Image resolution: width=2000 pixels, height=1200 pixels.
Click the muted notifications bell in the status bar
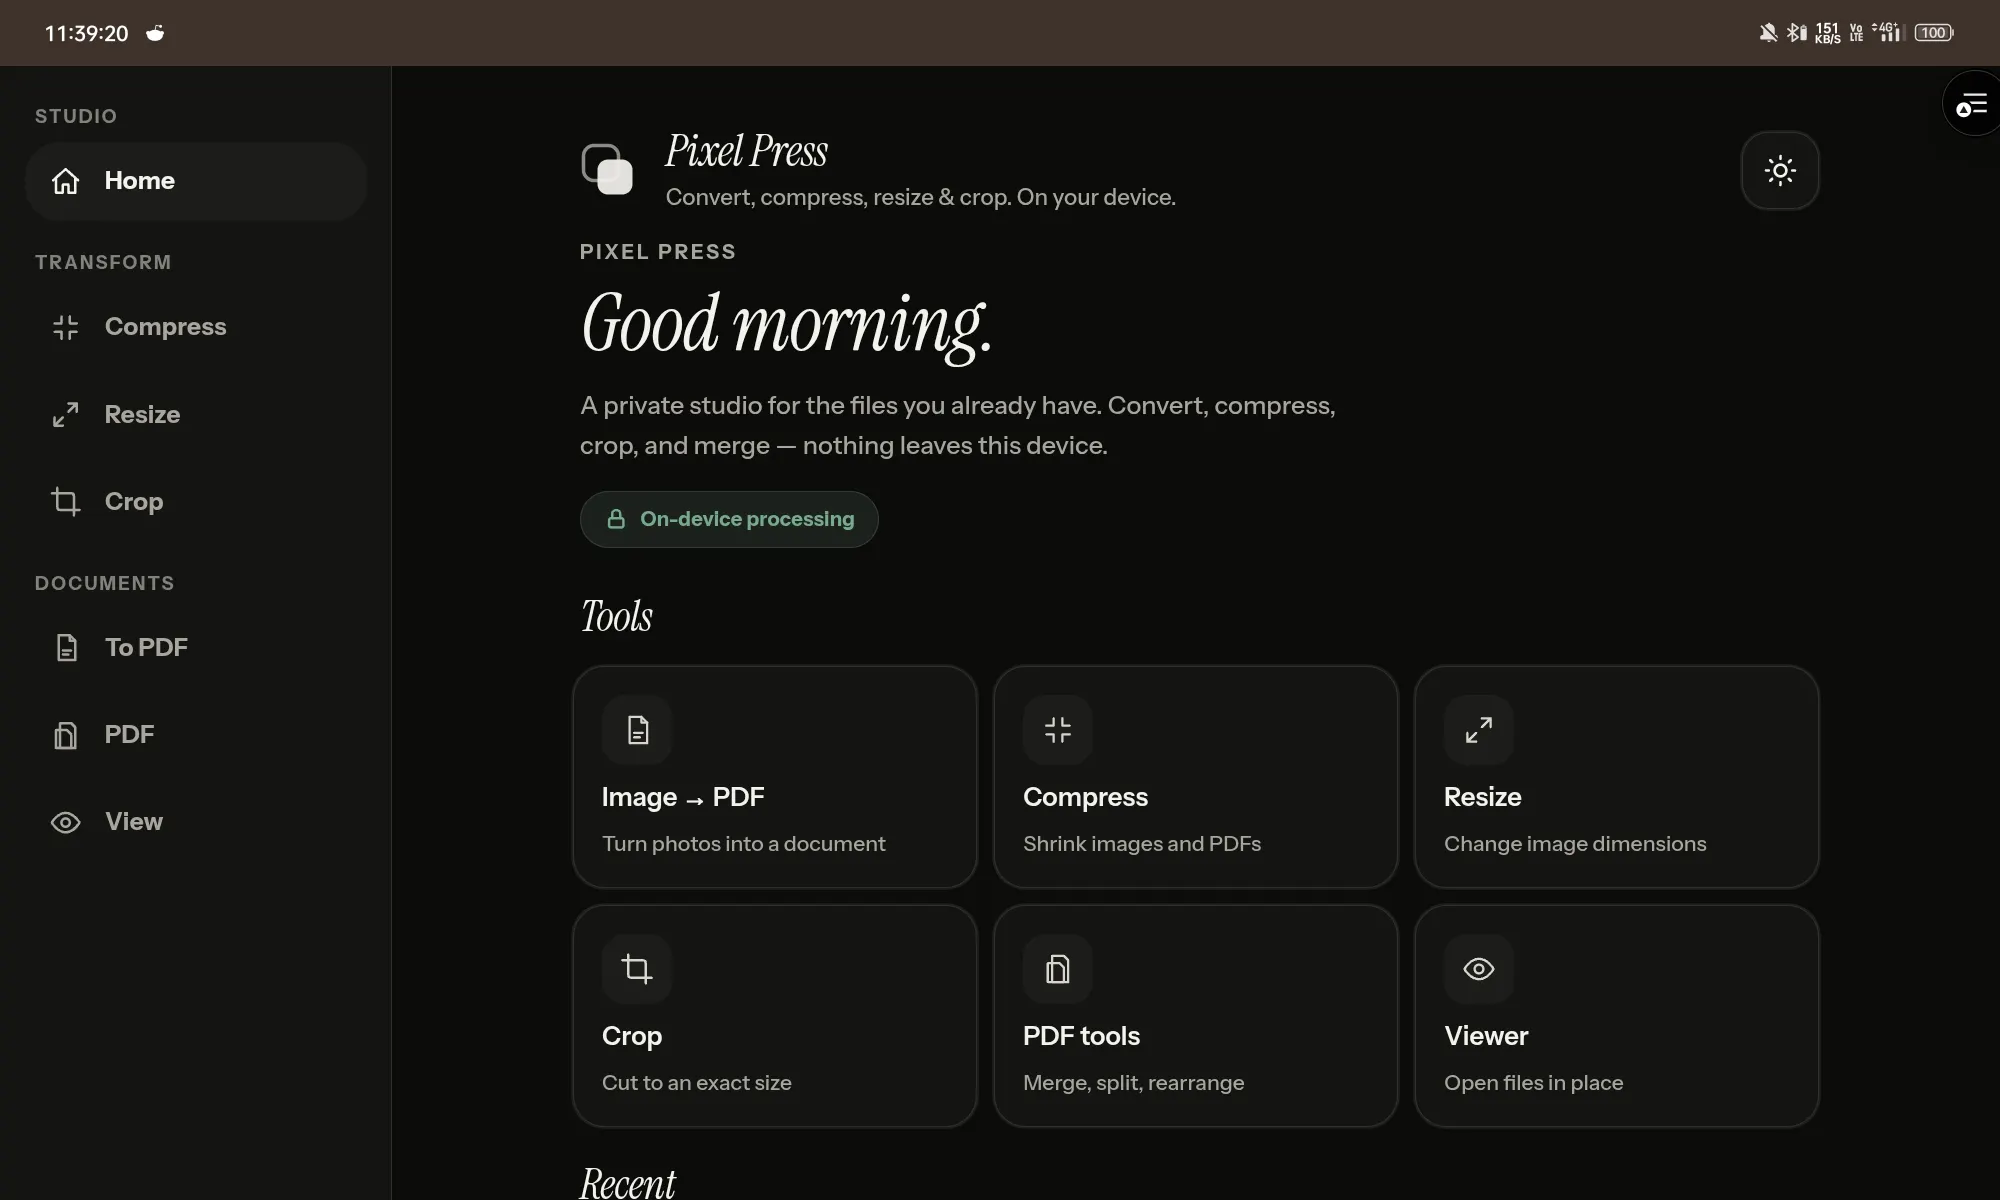click(x=1768, y=33)
